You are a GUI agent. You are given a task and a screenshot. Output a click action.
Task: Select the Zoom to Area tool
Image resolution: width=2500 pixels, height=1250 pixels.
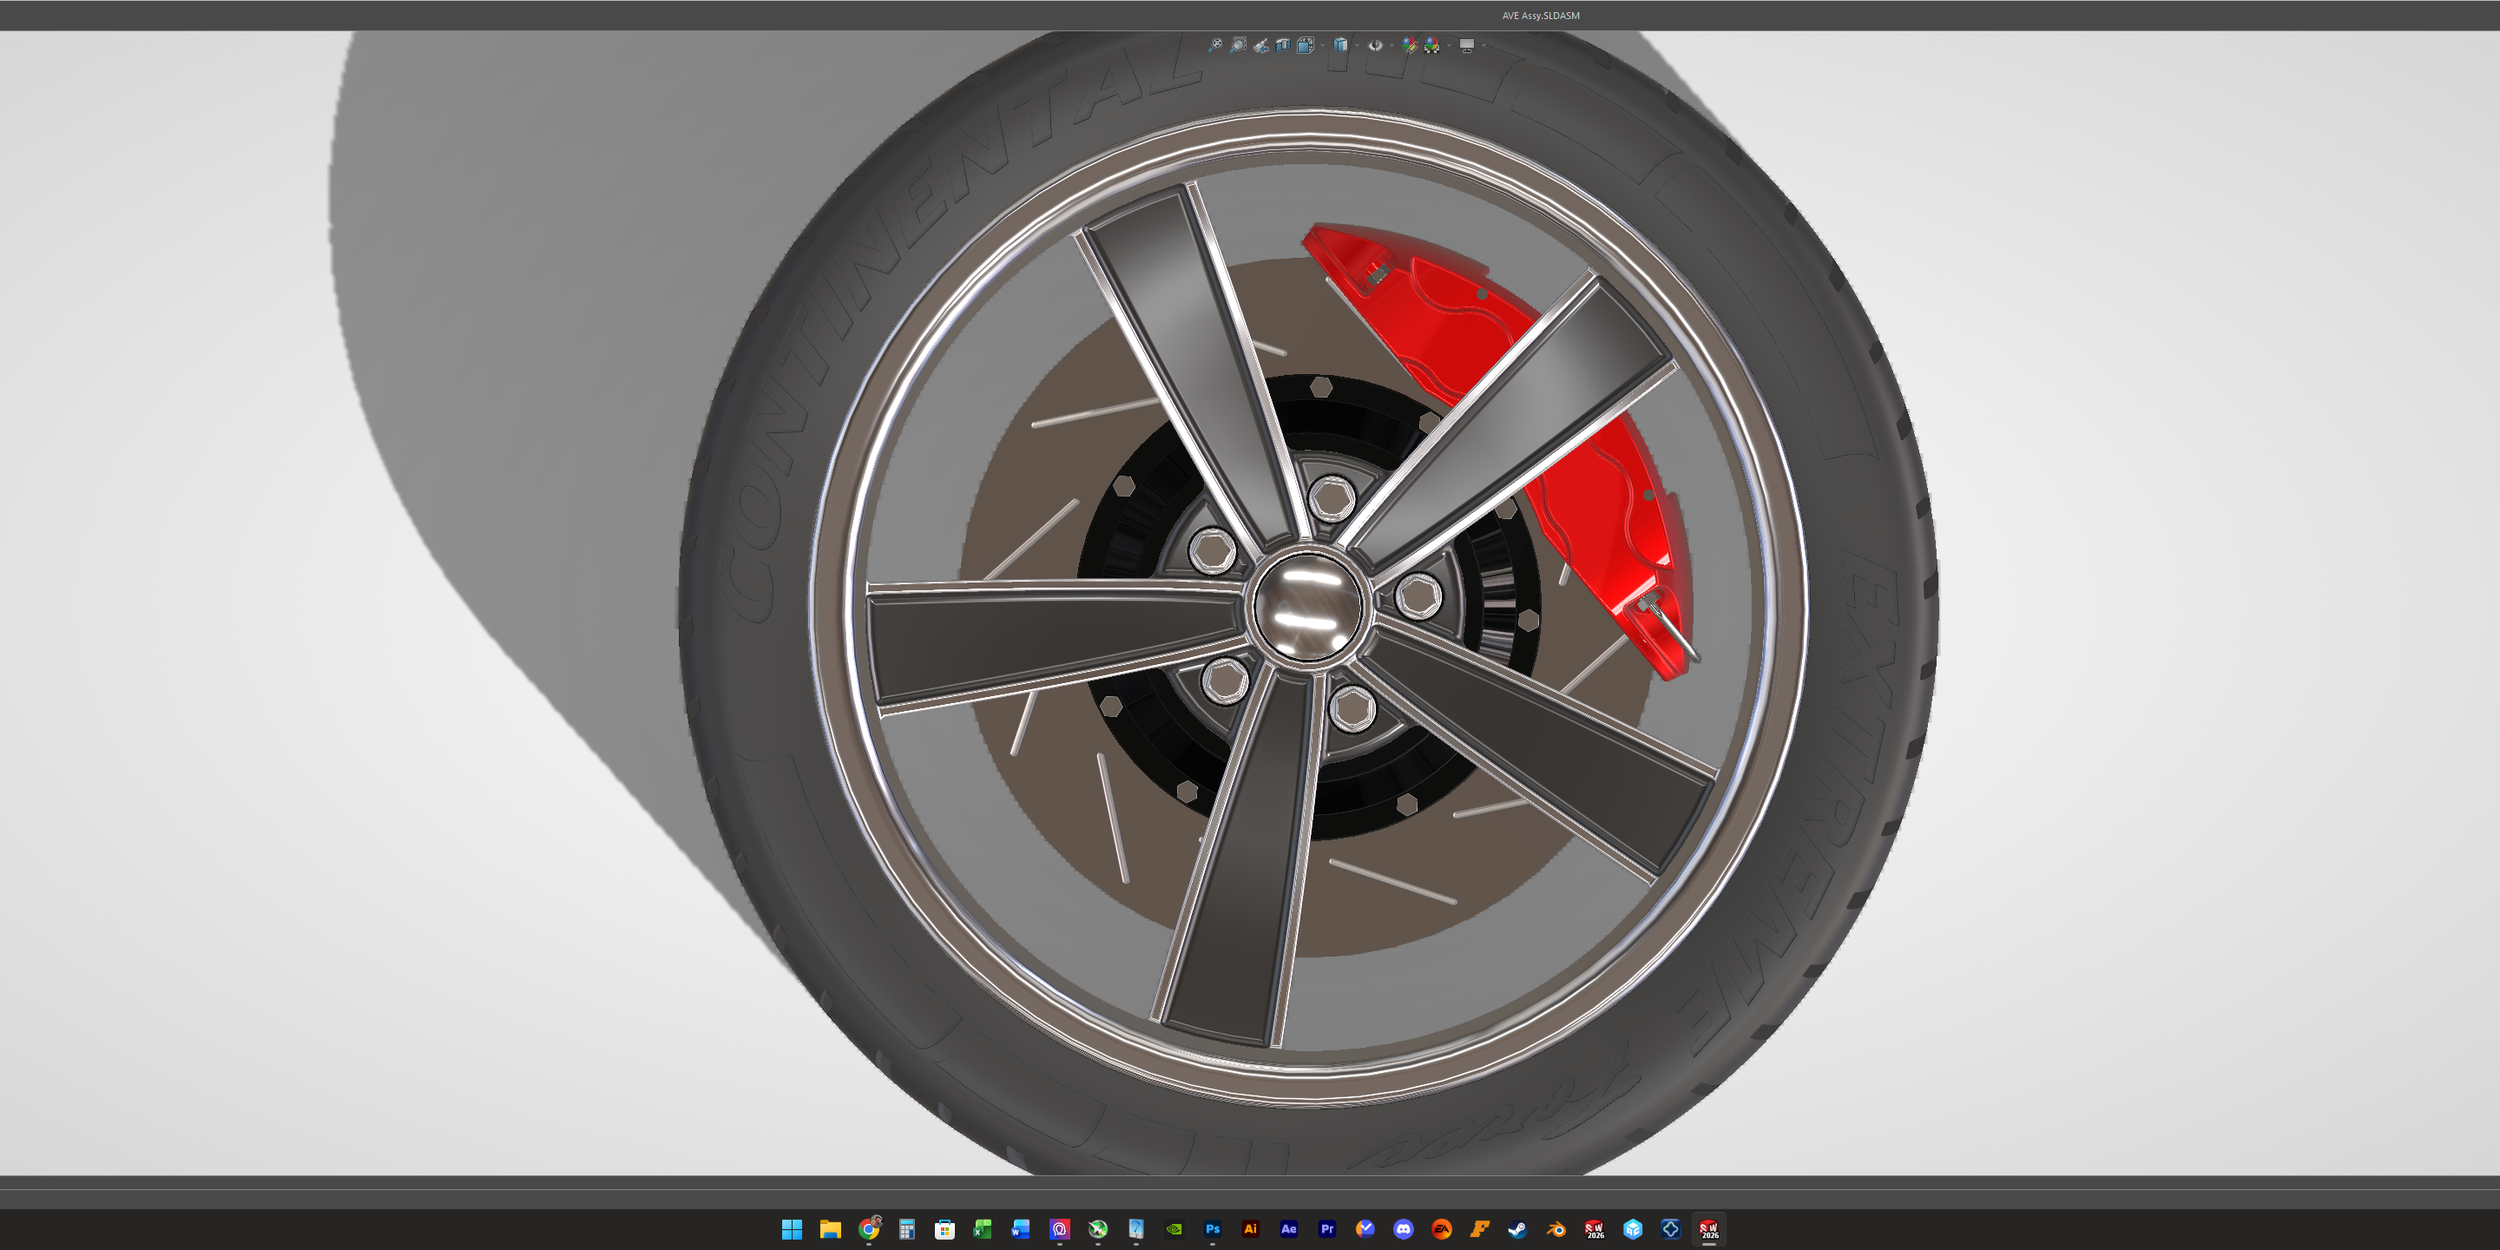[x=1238, y=45]
